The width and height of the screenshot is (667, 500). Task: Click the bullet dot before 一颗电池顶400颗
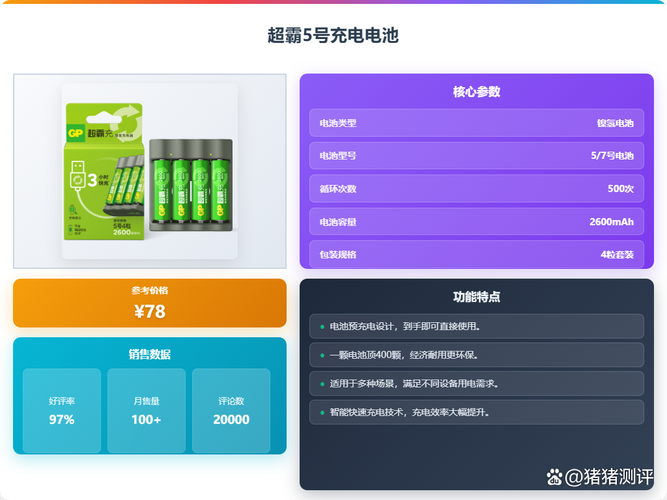pos(321,355)
